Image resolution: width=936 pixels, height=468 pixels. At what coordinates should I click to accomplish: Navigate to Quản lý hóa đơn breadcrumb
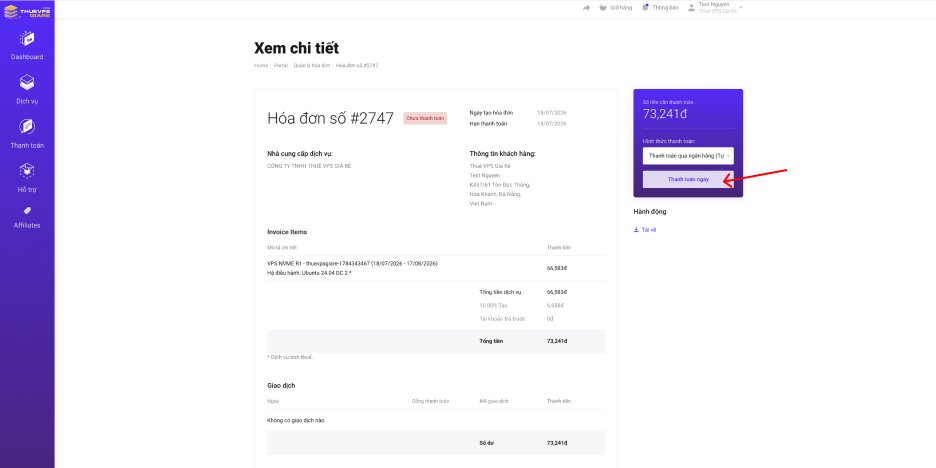[x=312, y=66]
